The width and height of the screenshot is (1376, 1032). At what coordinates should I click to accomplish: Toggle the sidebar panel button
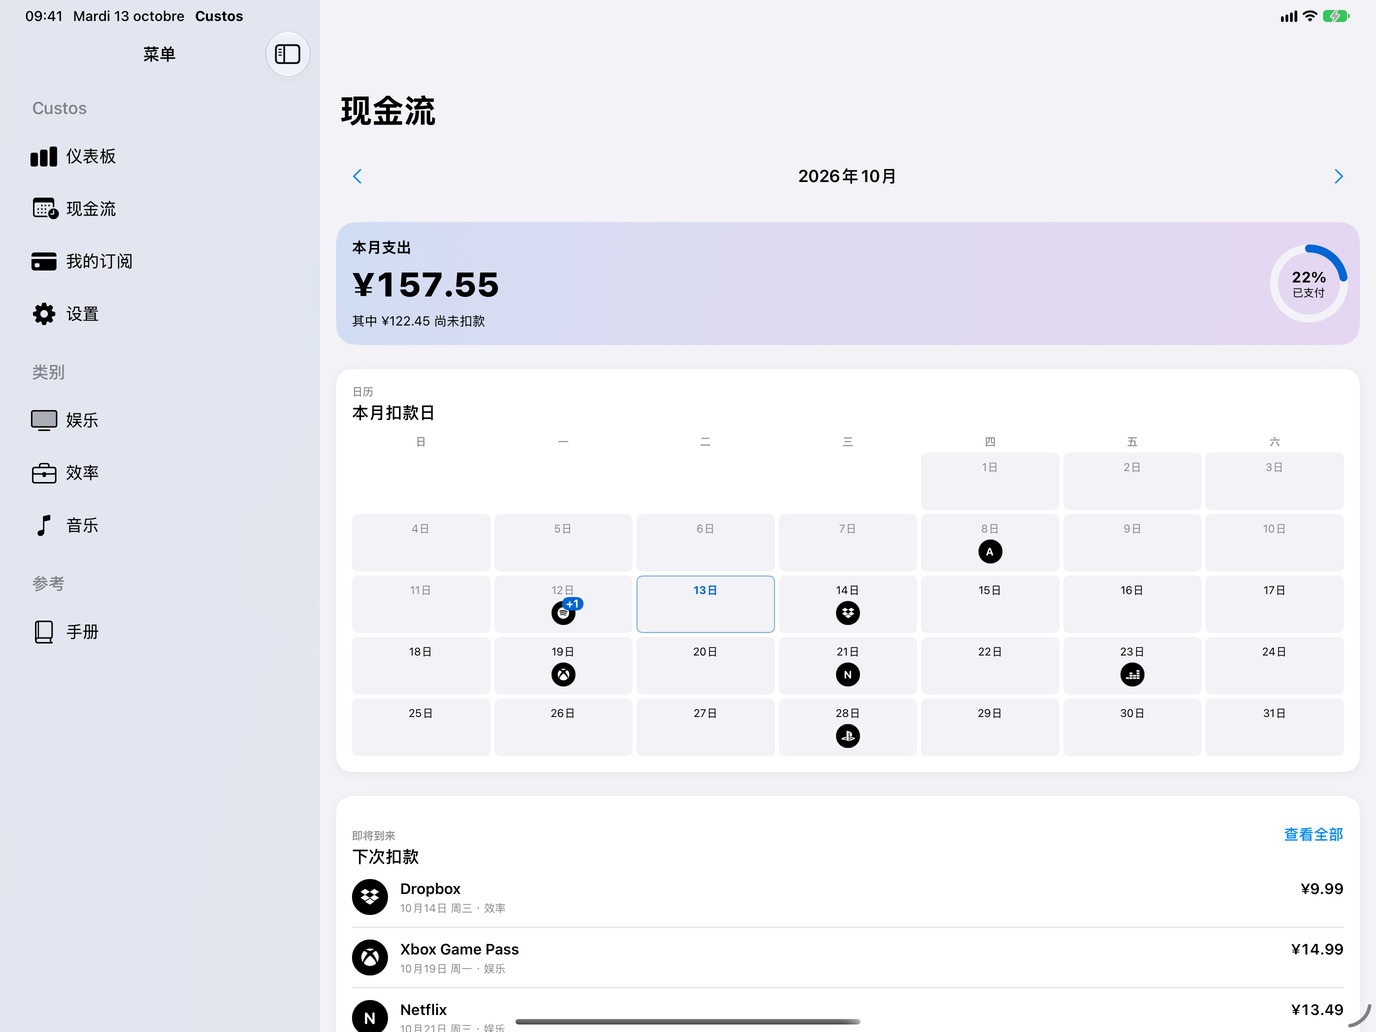click(287, 54)
